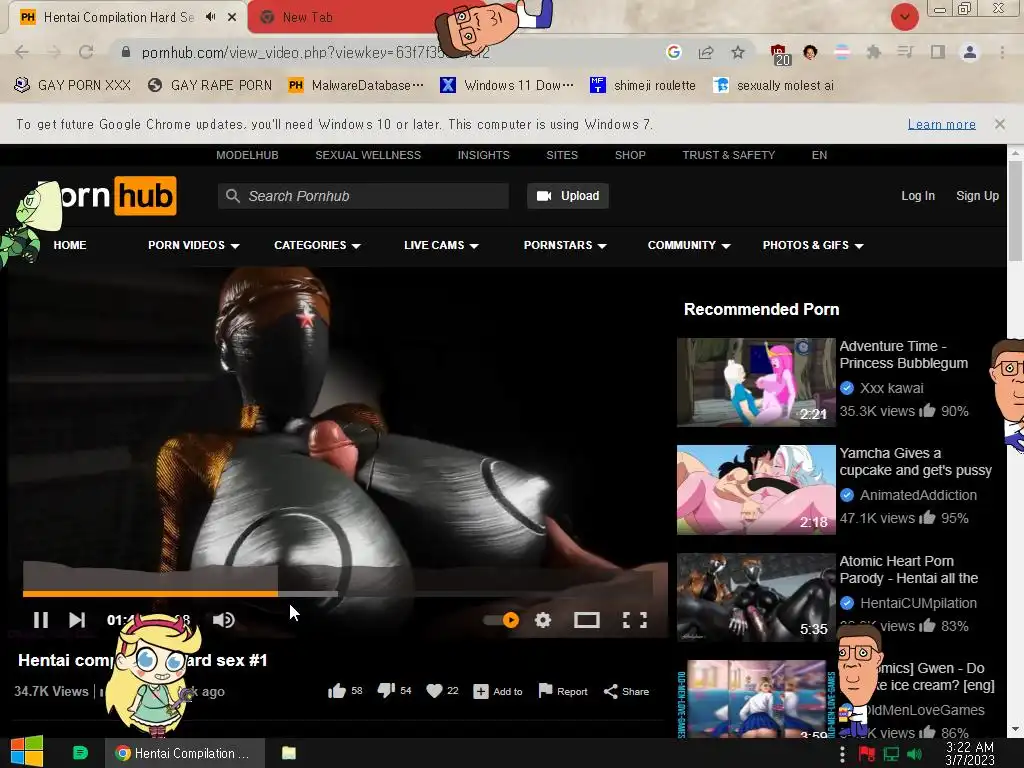
Task: Click the Log In link
Action: tap(918, 196)
